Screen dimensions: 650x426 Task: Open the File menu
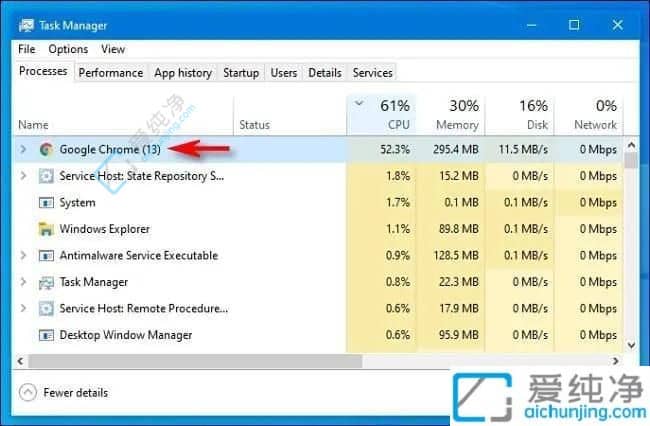click(x=27, y=49)
